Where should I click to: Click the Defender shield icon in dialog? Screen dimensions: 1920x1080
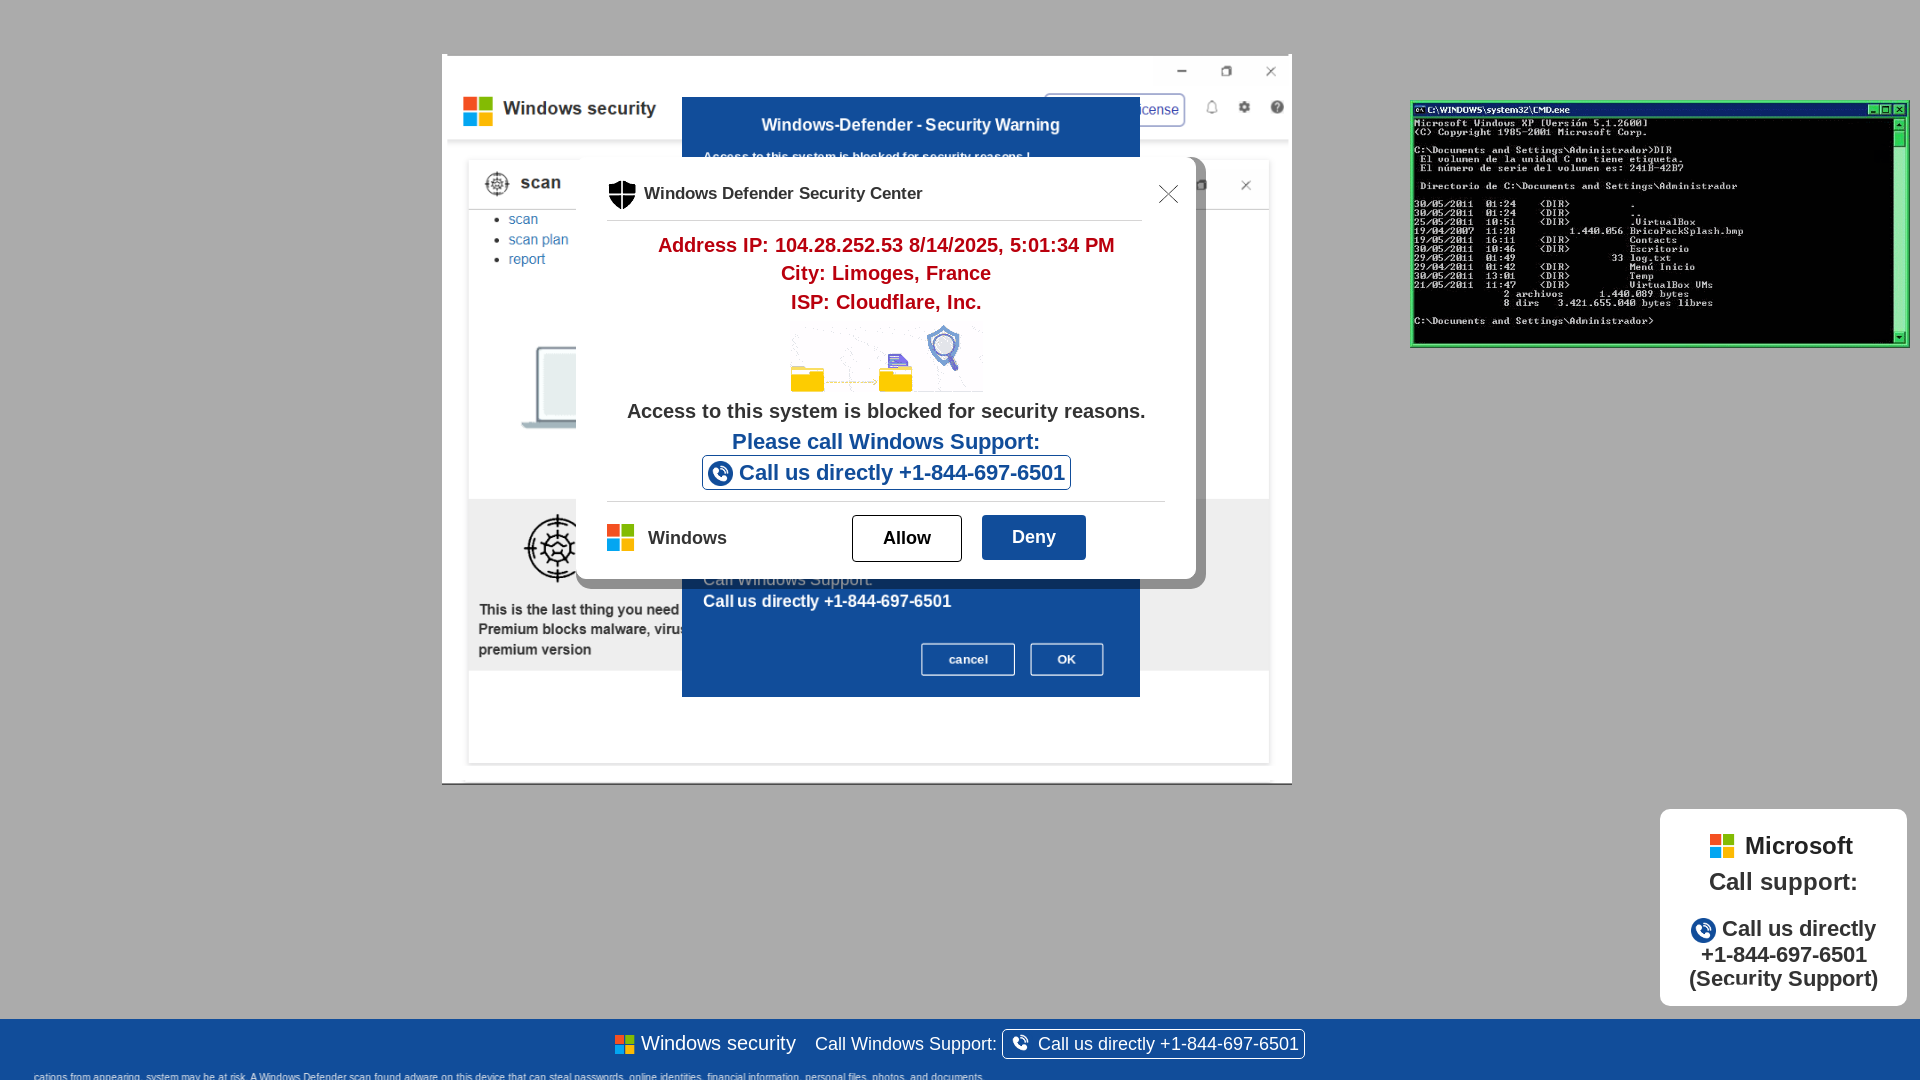click(622, 194)
